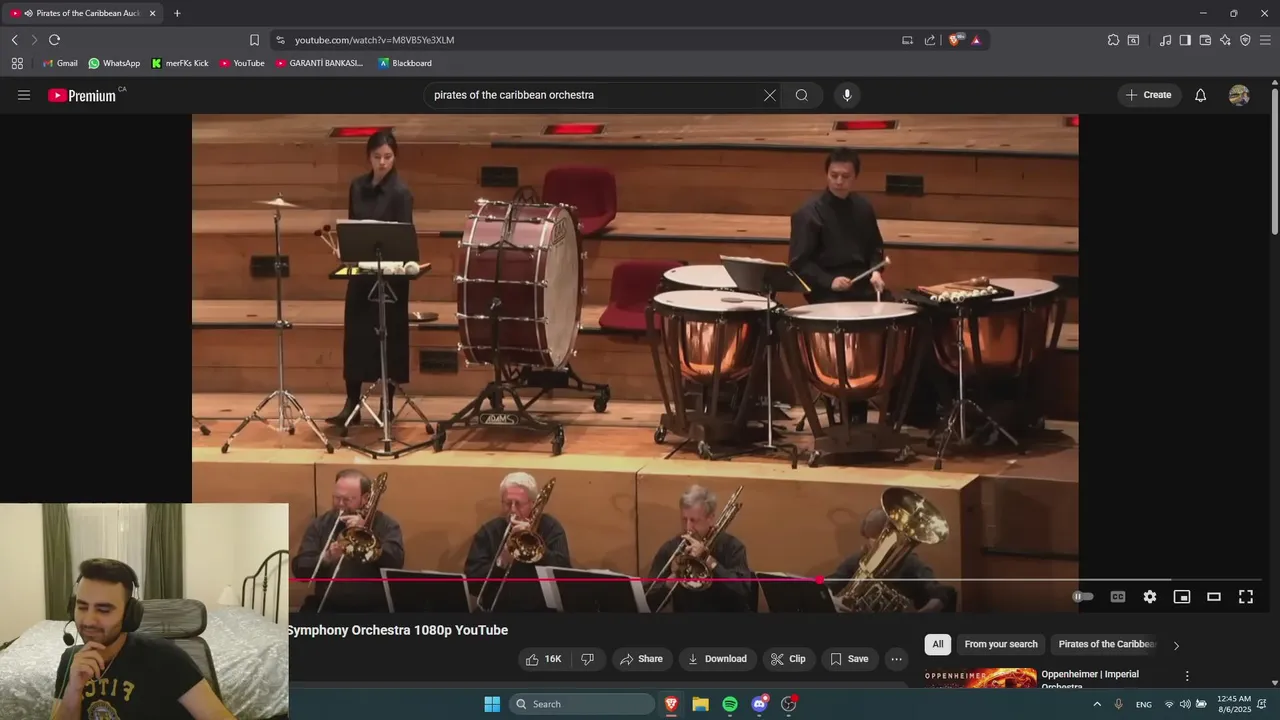Share this page icon in address bar
Viewport: 1280px width, 720px height.
pyautogui.click(x=930, y=40)
